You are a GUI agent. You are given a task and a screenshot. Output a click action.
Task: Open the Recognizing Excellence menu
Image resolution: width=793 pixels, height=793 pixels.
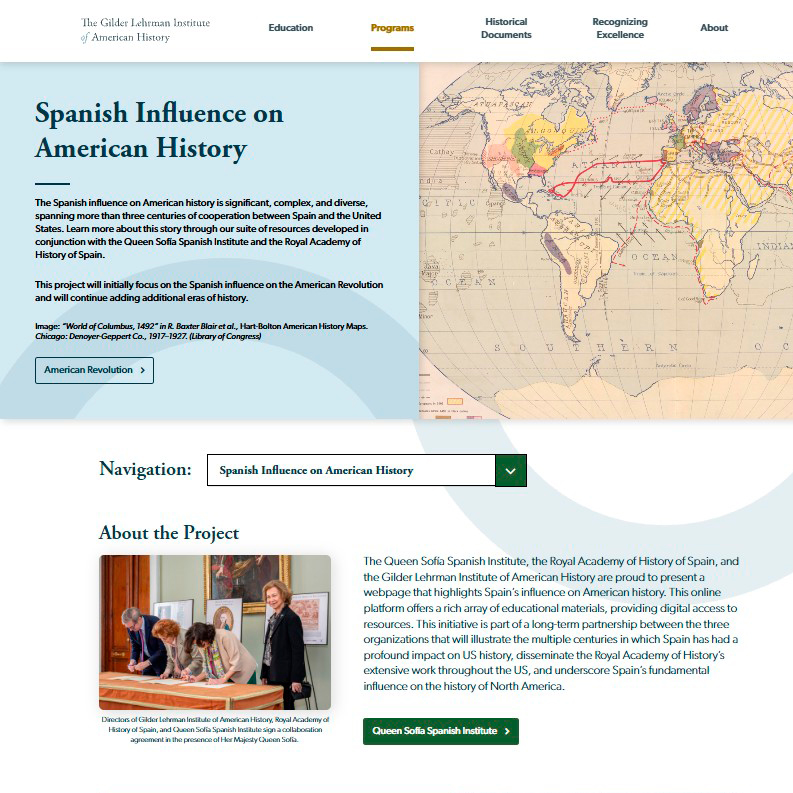click(x=620, y=28)
